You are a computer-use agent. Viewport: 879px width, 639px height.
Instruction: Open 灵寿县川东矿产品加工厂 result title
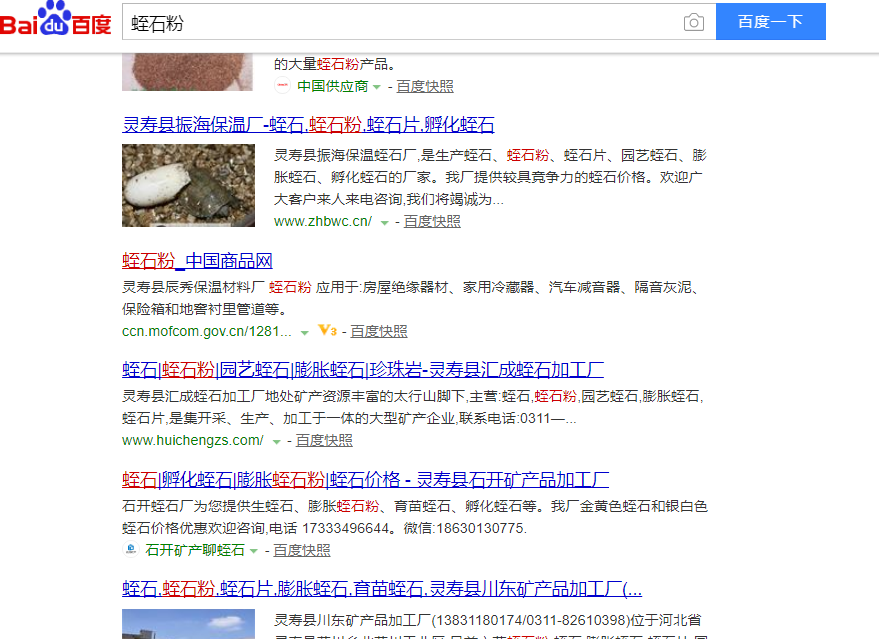[x=382, y=589]
